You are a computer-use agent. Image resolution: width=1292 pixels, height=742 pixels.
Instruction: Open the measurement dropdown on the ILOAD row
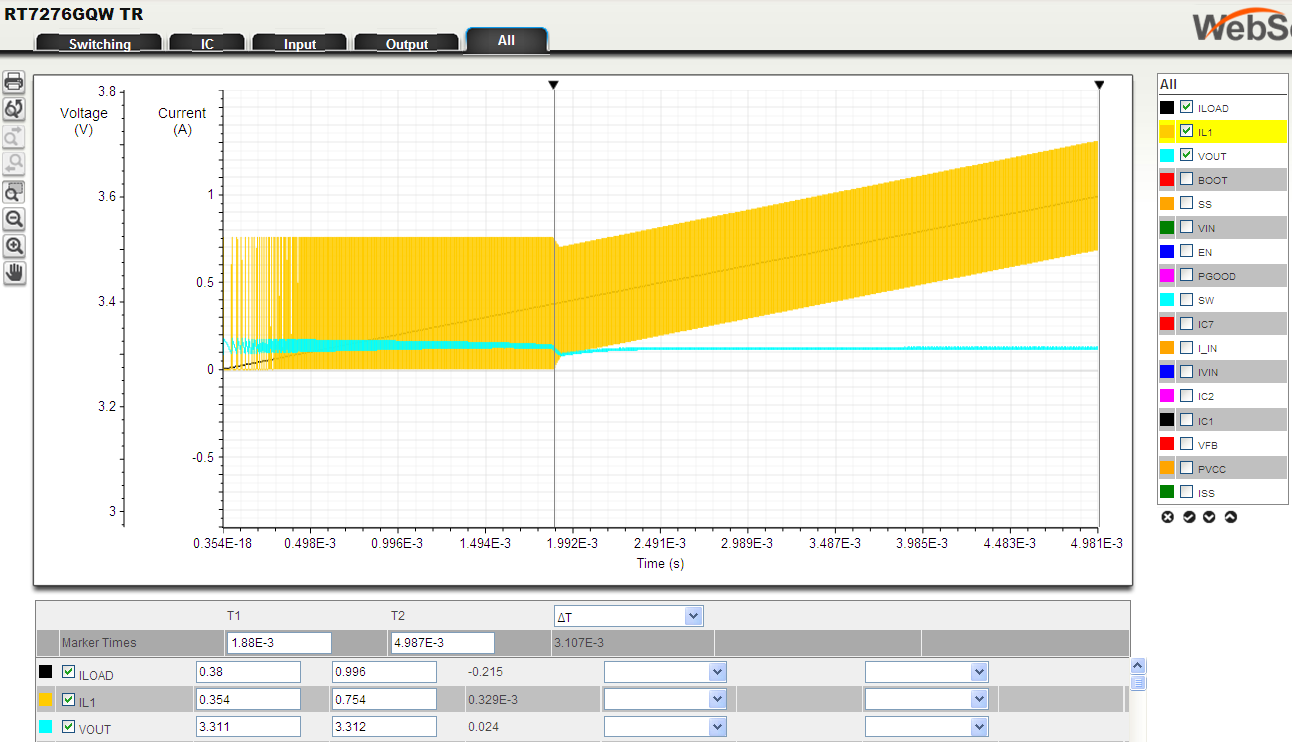pyautogui.click(x=665, y=671)
